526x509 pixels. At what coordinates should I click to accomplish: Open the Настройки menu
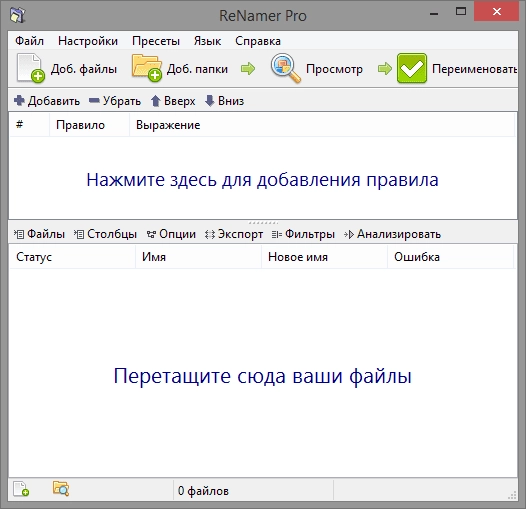(x=88, y=41)
